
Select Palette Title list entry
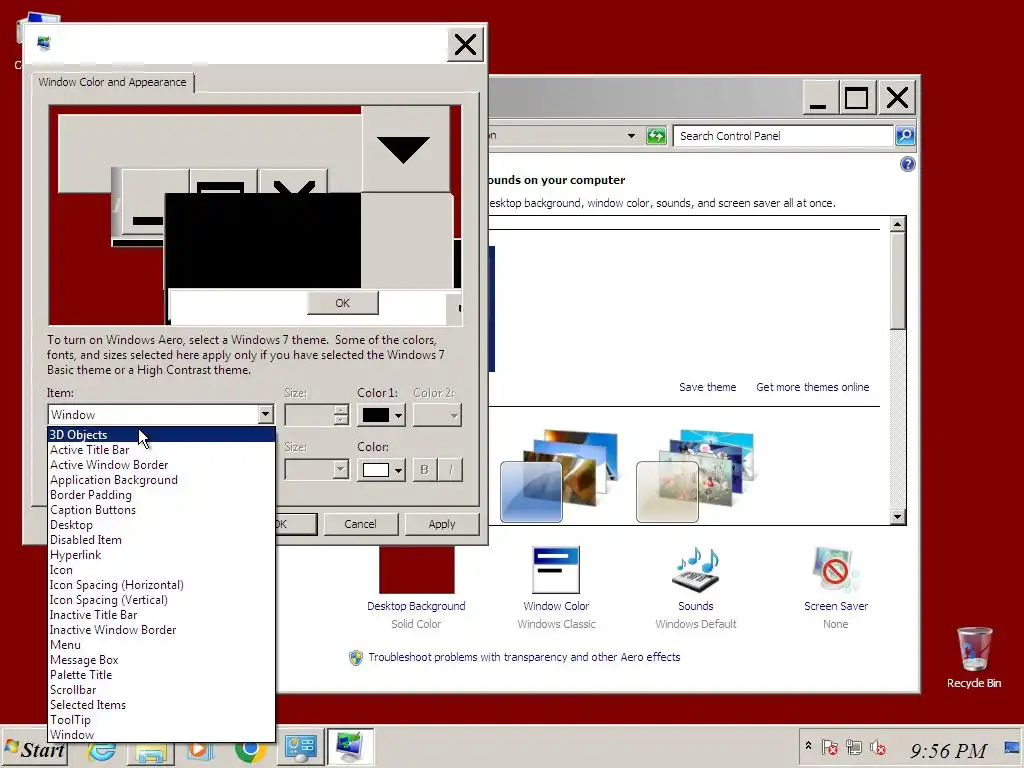click(161, 675)
